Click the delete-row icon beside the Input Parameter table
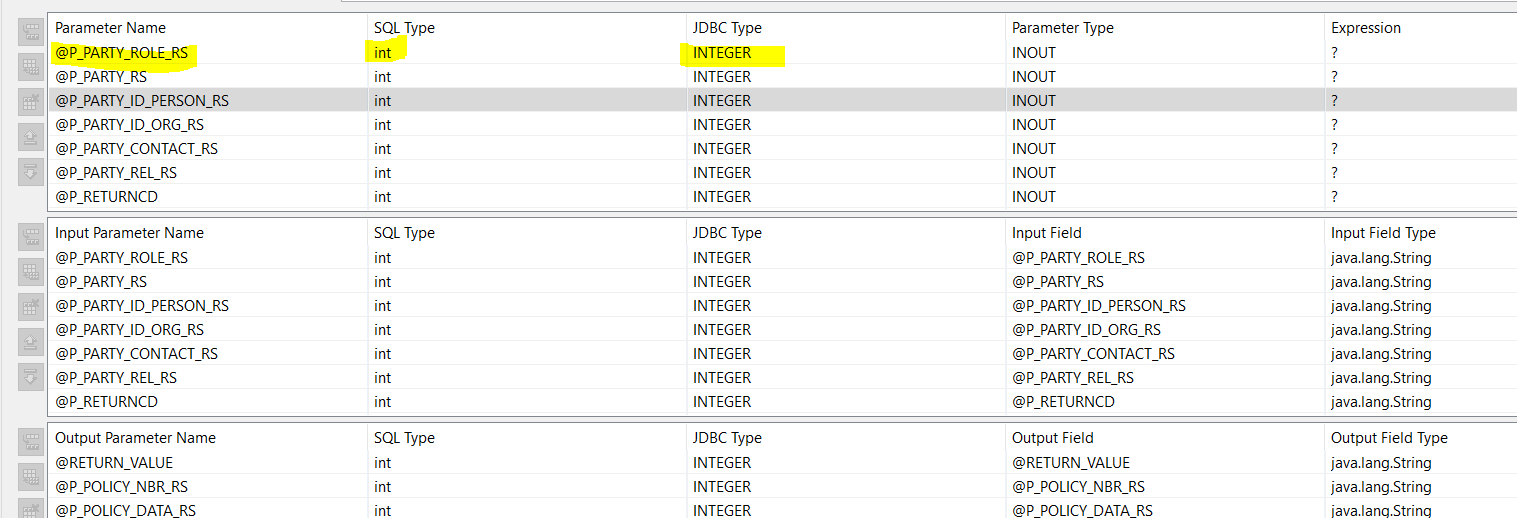Screen dimensions: 1517x518 pos(30,307)
